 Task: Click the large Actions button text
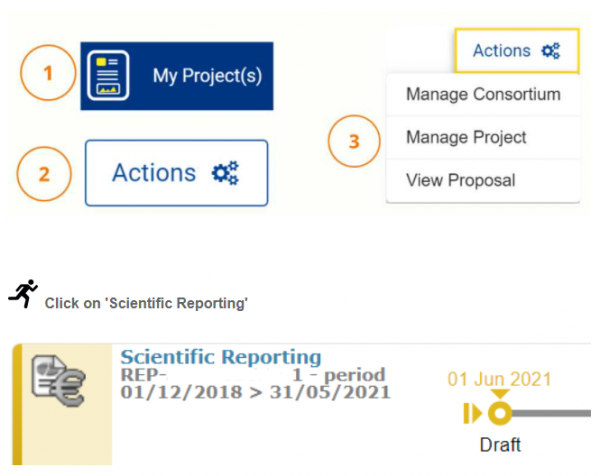tap(154, 173)
